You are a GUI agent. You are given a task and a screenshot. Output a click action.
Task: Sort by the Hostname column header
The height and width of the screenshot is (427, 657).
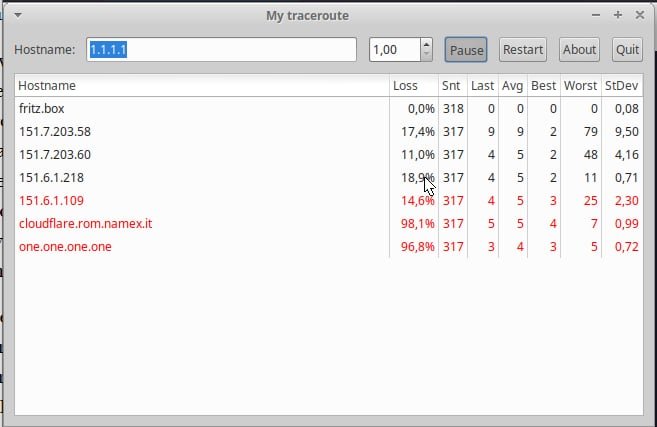click(200, 86)
